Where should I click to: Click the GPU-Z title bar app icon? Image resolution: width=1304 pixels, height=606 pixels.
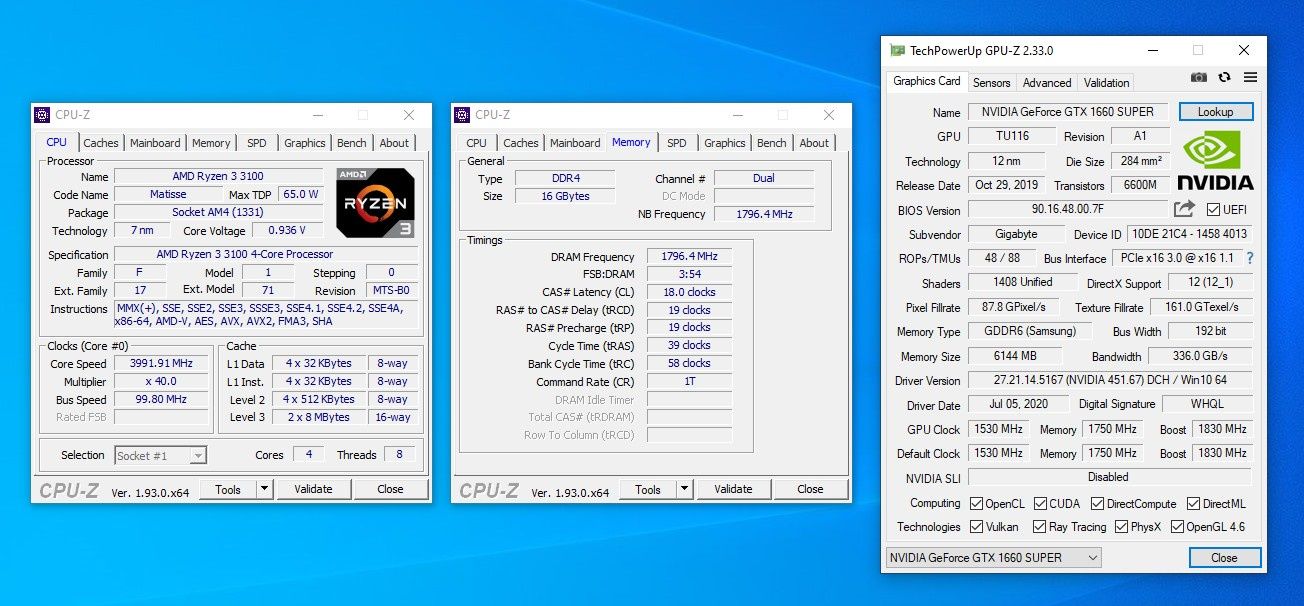tap(897, 50)
